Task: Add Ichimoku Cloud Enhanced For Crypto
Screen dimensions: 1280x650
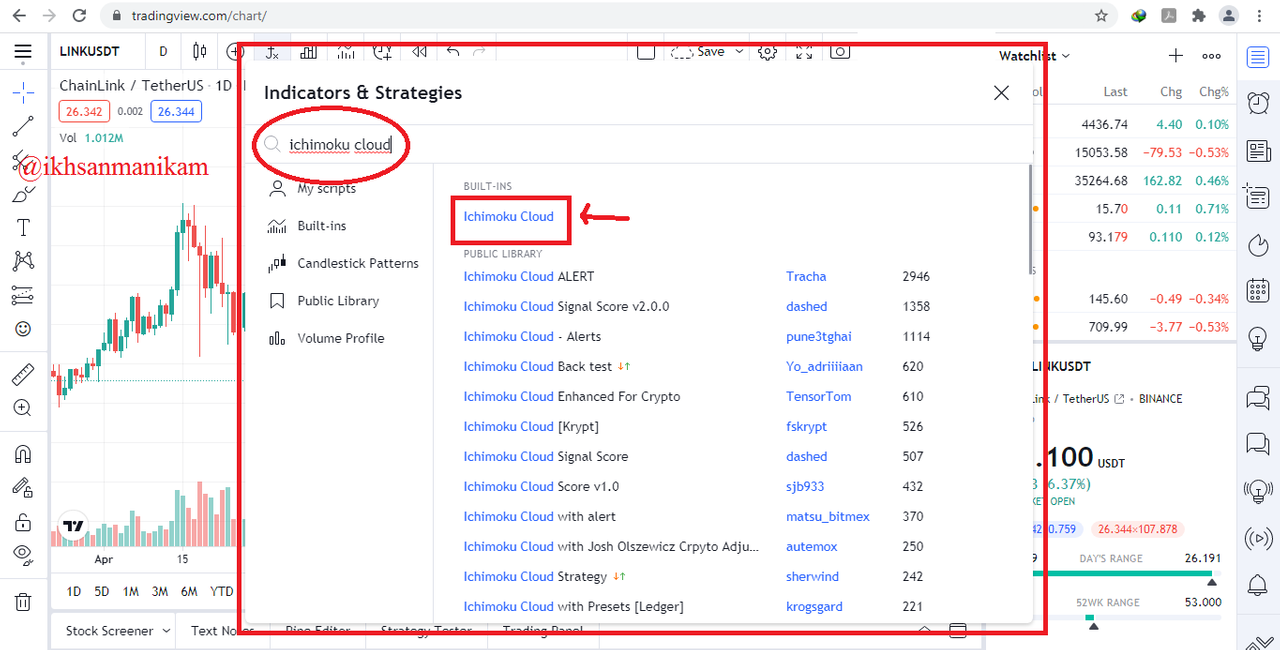Action: (572, 396)
